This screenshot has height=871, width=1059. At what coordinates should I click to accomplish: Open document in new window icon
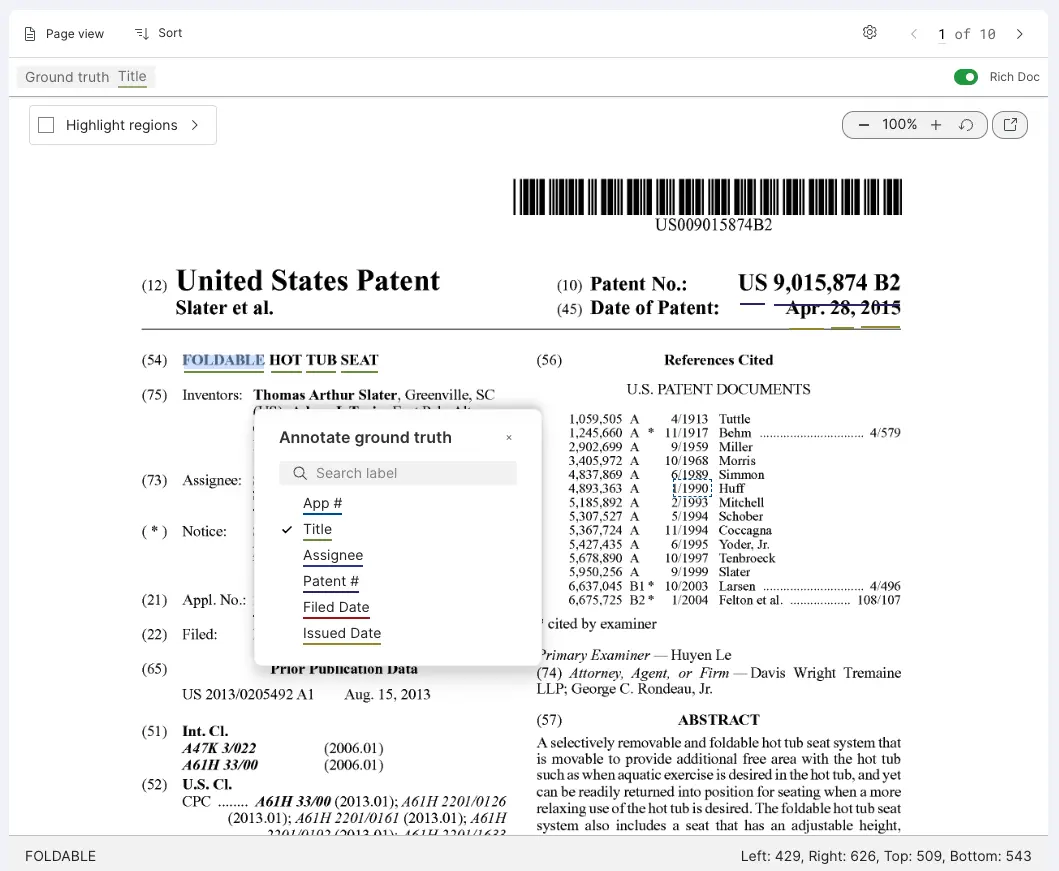(1010, 125)
